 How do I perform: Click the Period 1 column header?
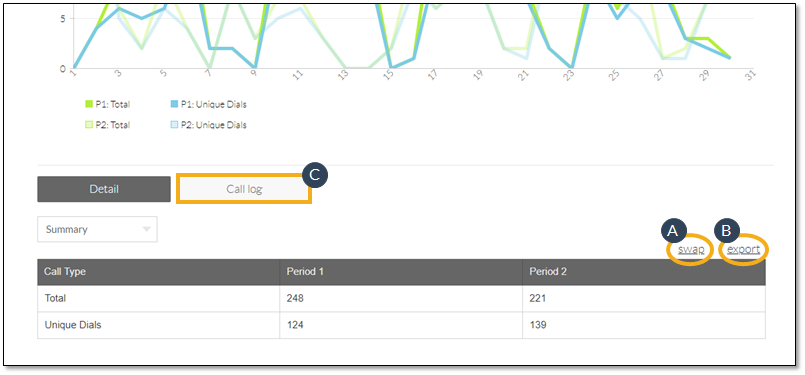[401, 272]
